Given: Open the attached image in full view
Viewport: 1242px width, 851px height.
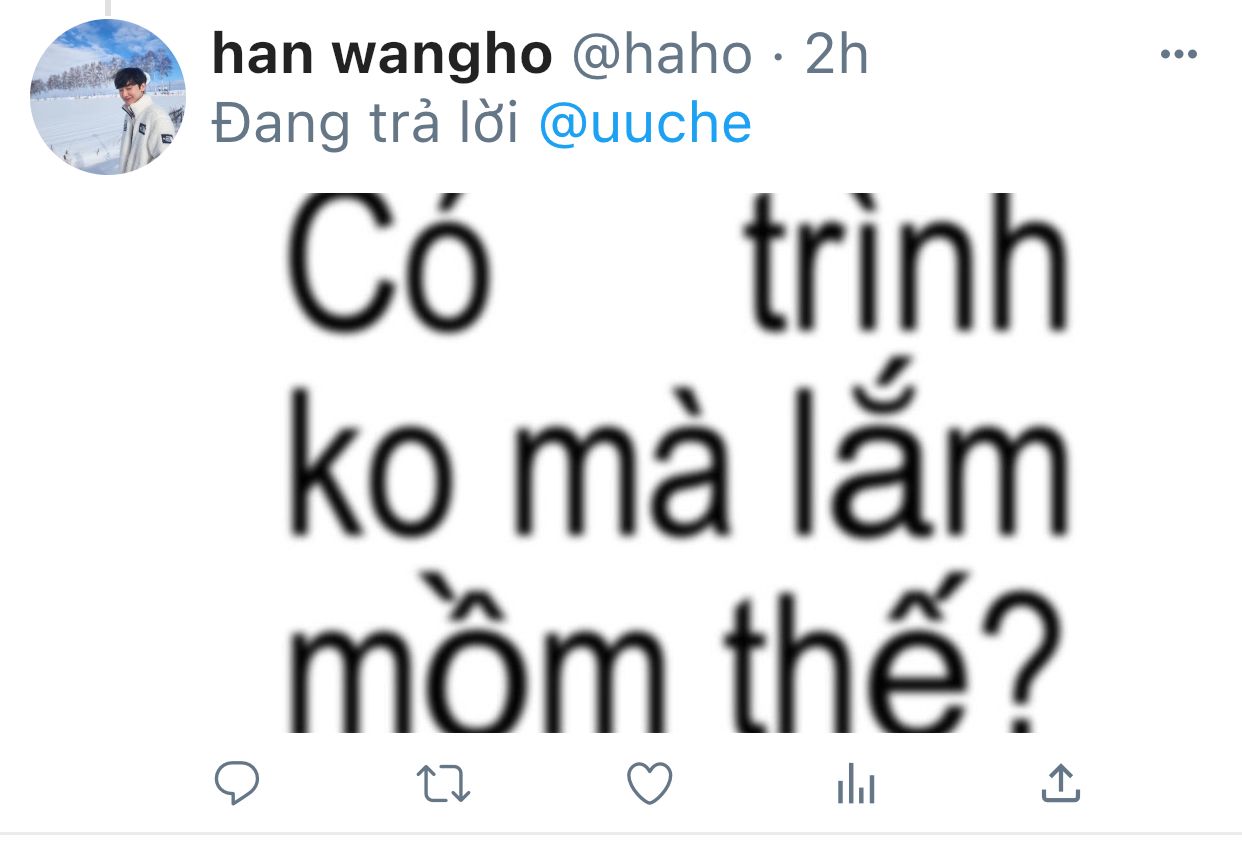Looking at the screenshot, I should [x=680, y=462].
